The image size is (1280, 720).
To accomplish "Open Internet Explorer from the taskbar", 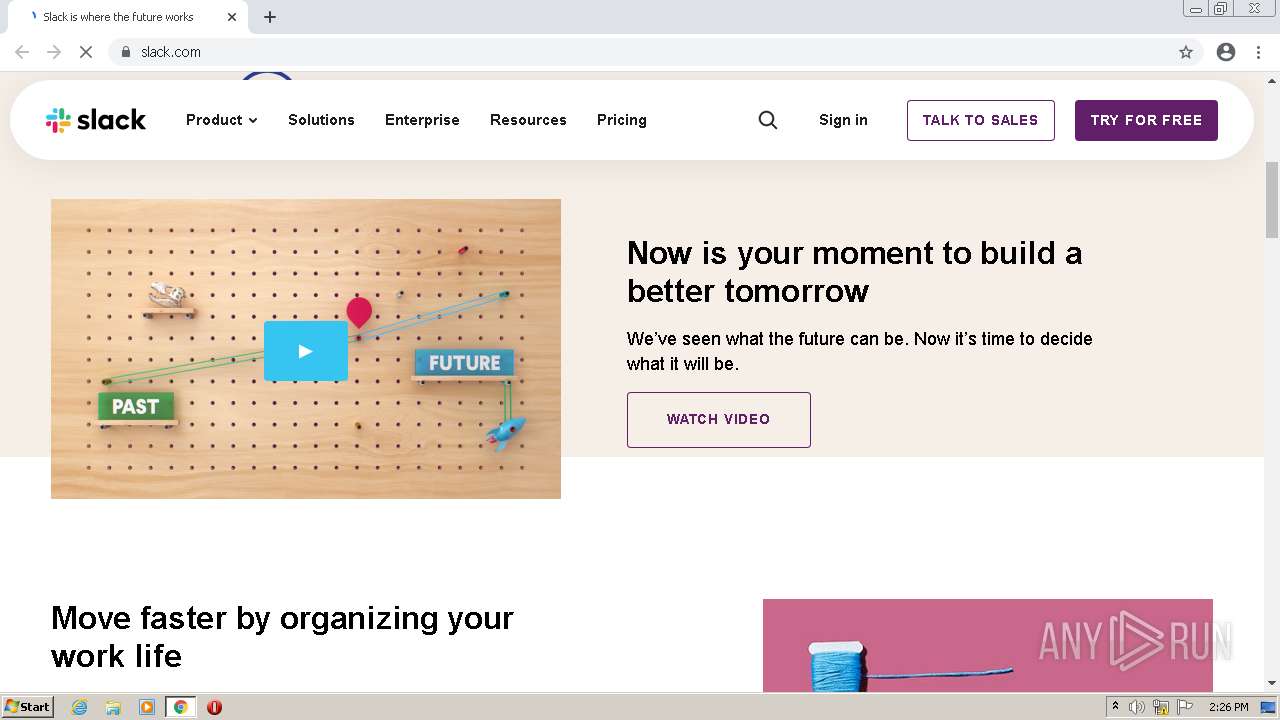I will 80,707.
